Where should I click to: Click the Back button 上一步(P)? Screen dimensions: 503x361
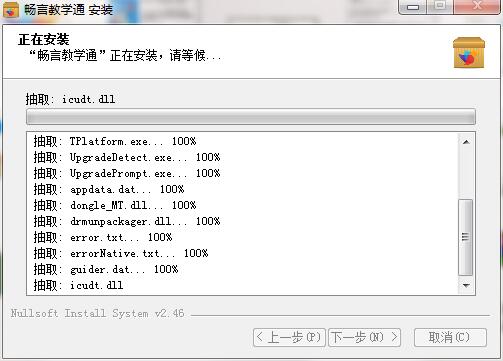(289, 337)
